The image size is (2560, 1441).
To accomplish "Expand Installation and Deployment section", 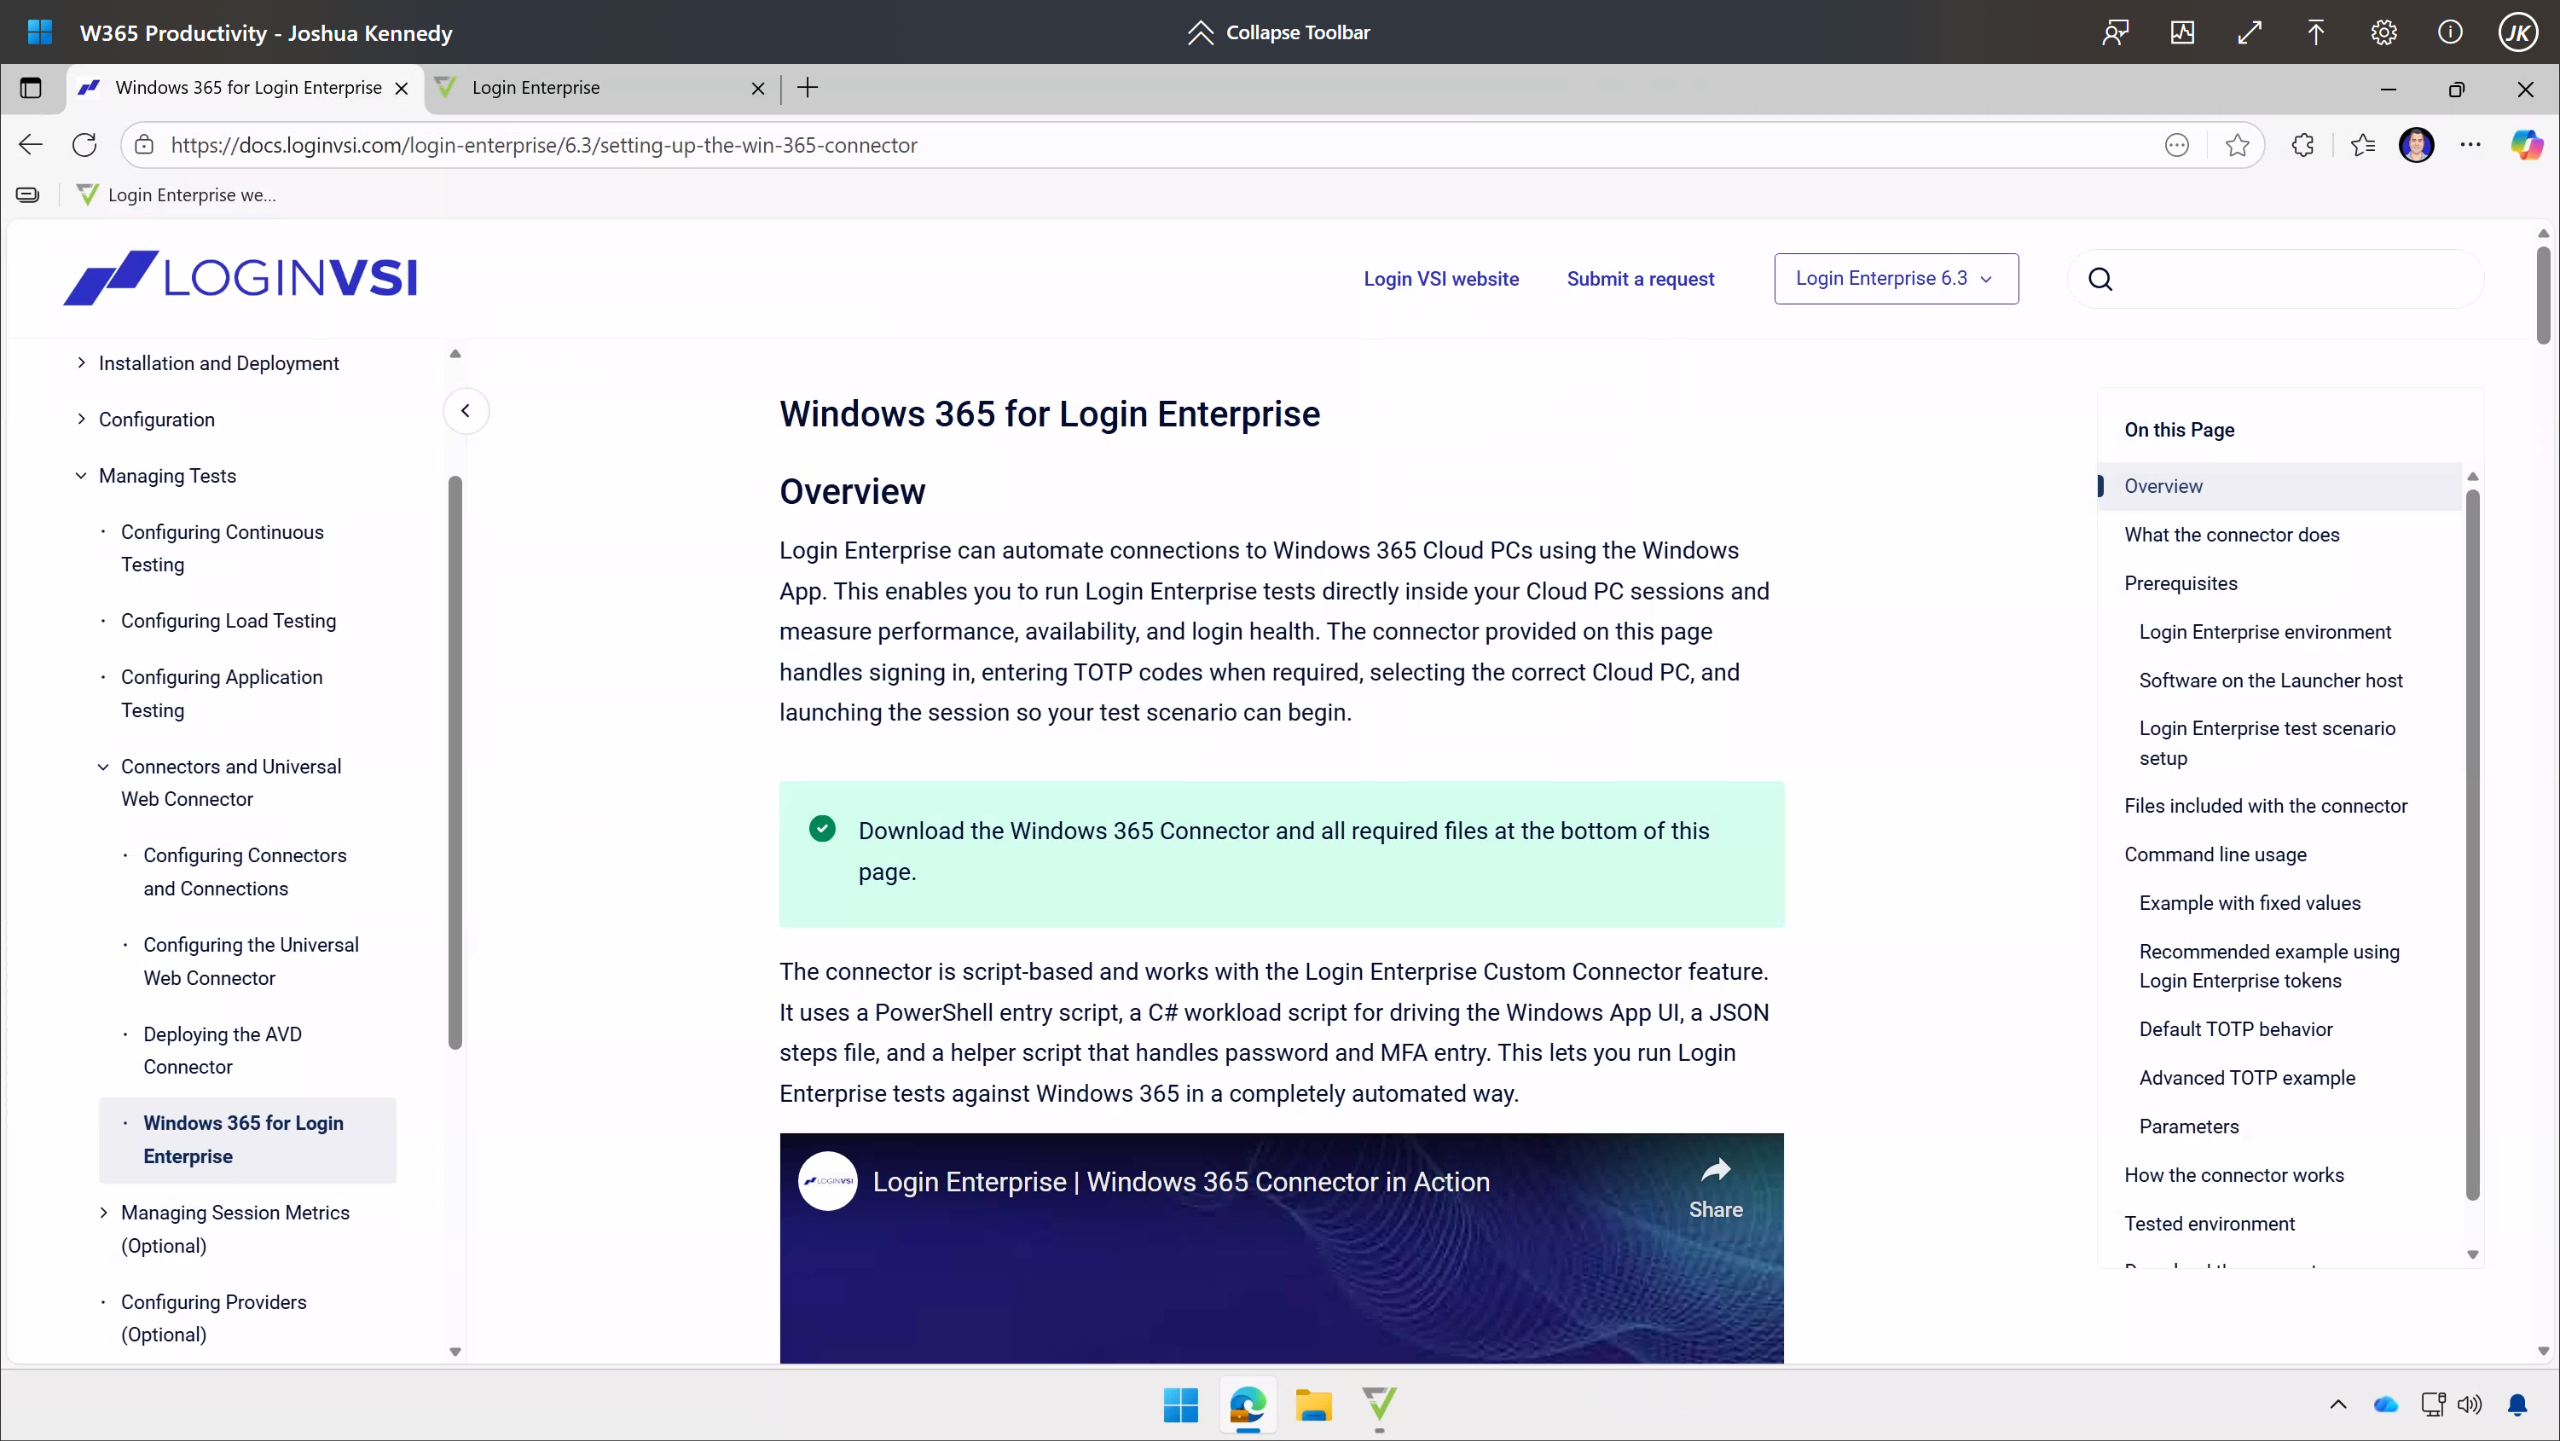I will click(x=82, y=363).
